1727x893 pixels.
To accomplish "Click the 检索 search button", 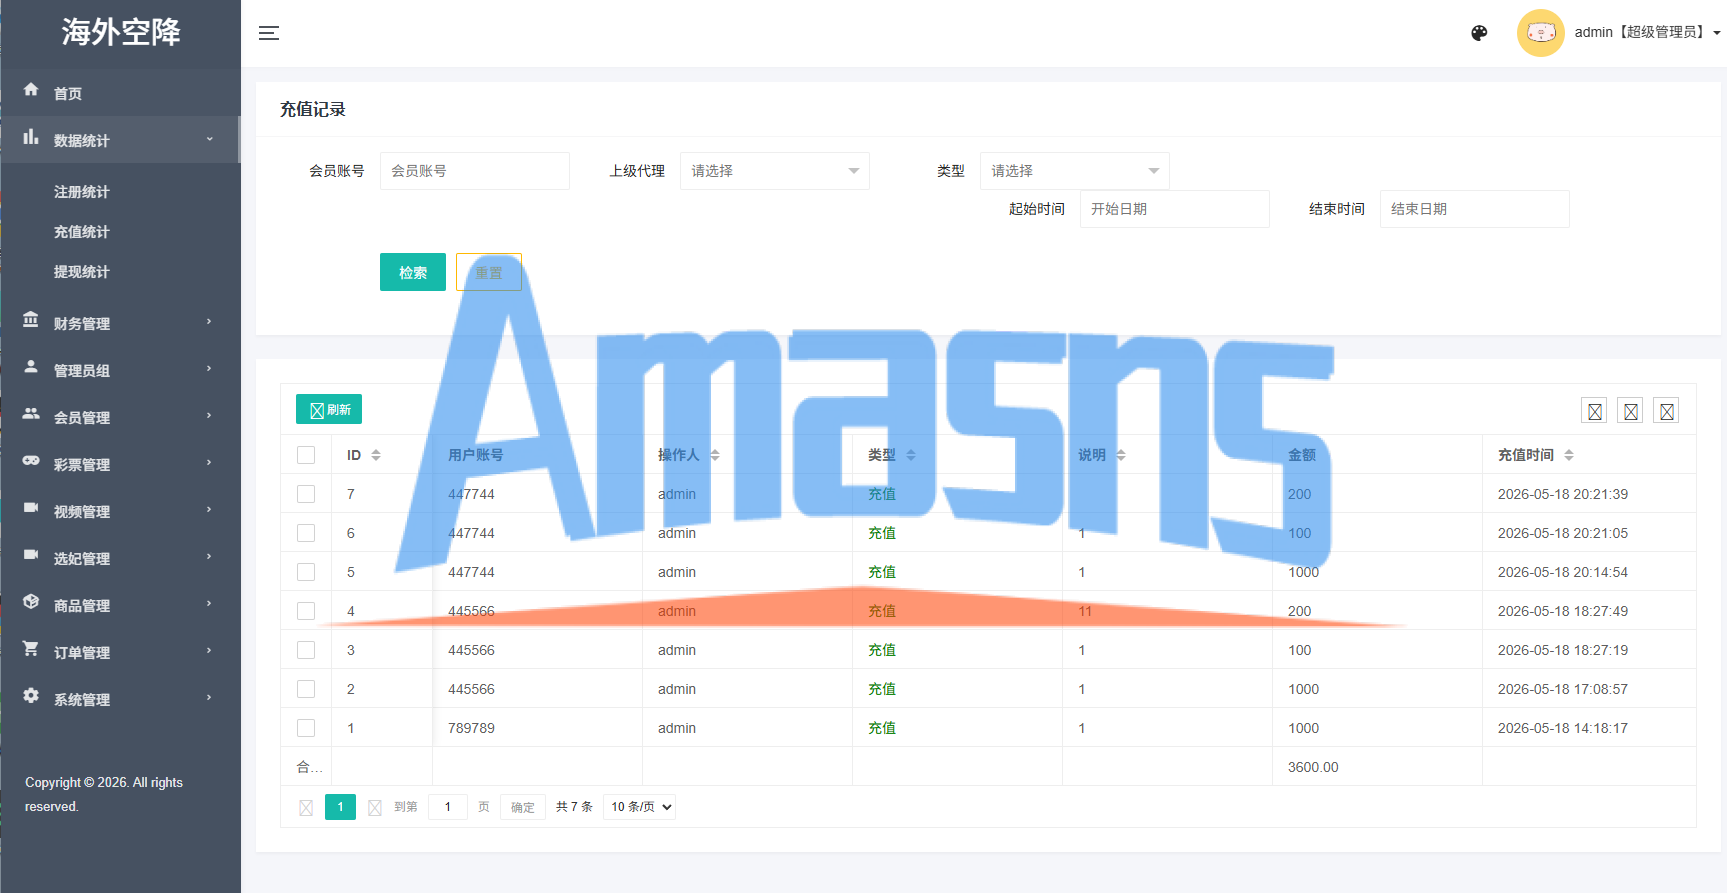I will tap(413, 272).
